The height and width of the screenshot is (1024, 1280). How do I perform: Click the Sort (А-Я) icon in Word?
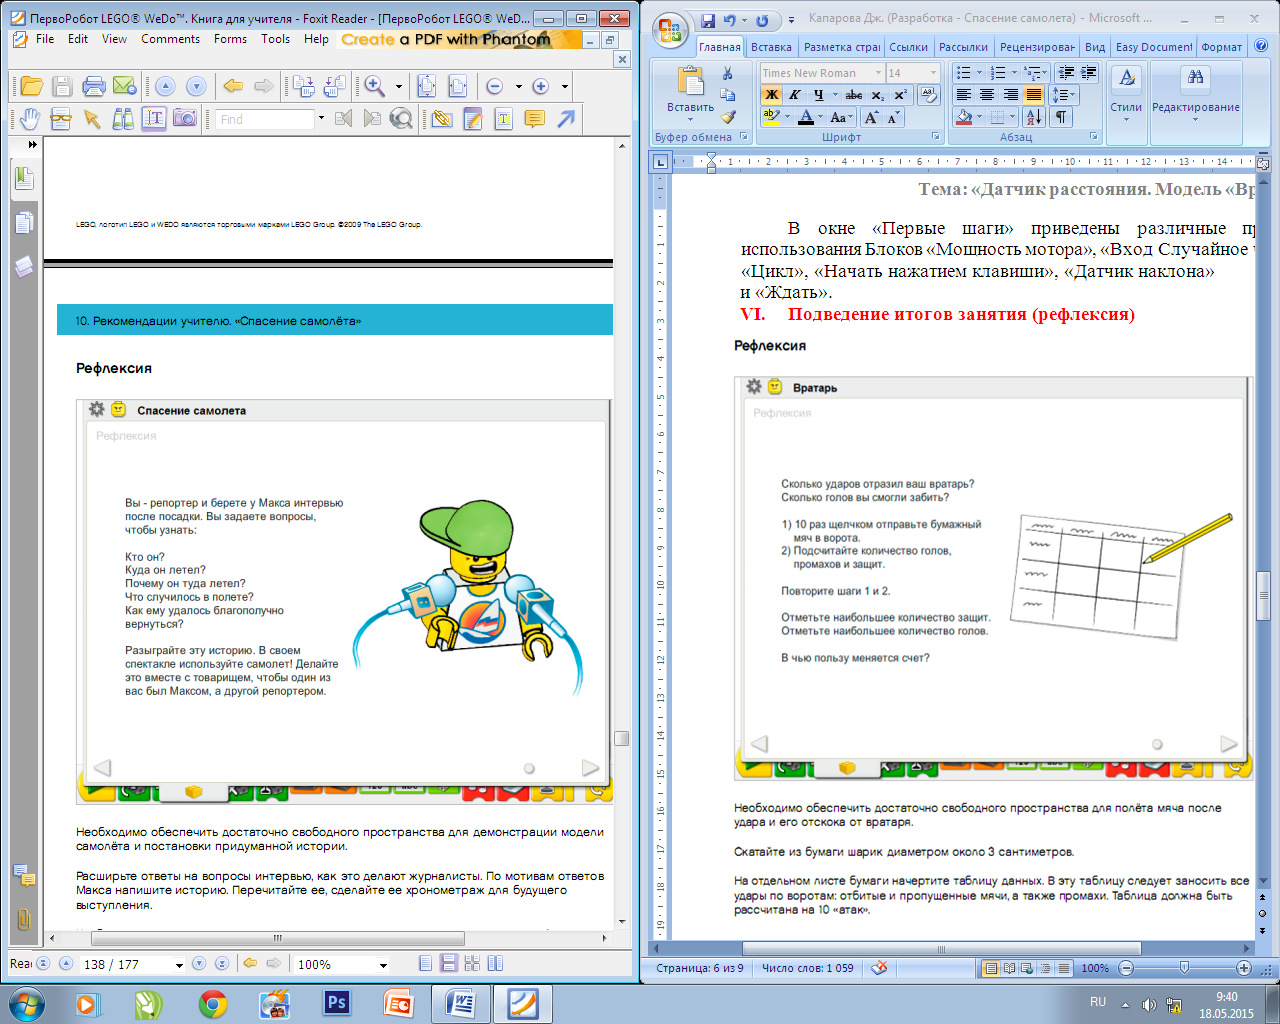coord(1034,117)
